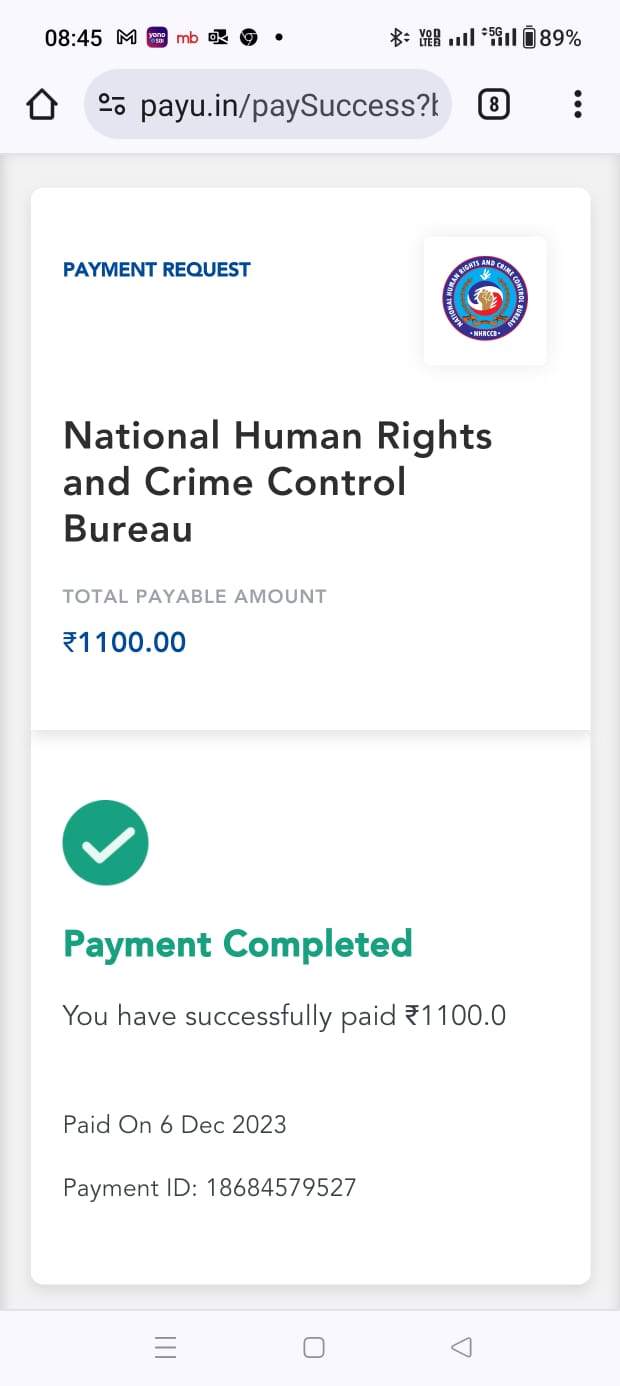620x1386 pixels.
Task: Tap the NHRCCB organization logo
Action: click(485, 300)
